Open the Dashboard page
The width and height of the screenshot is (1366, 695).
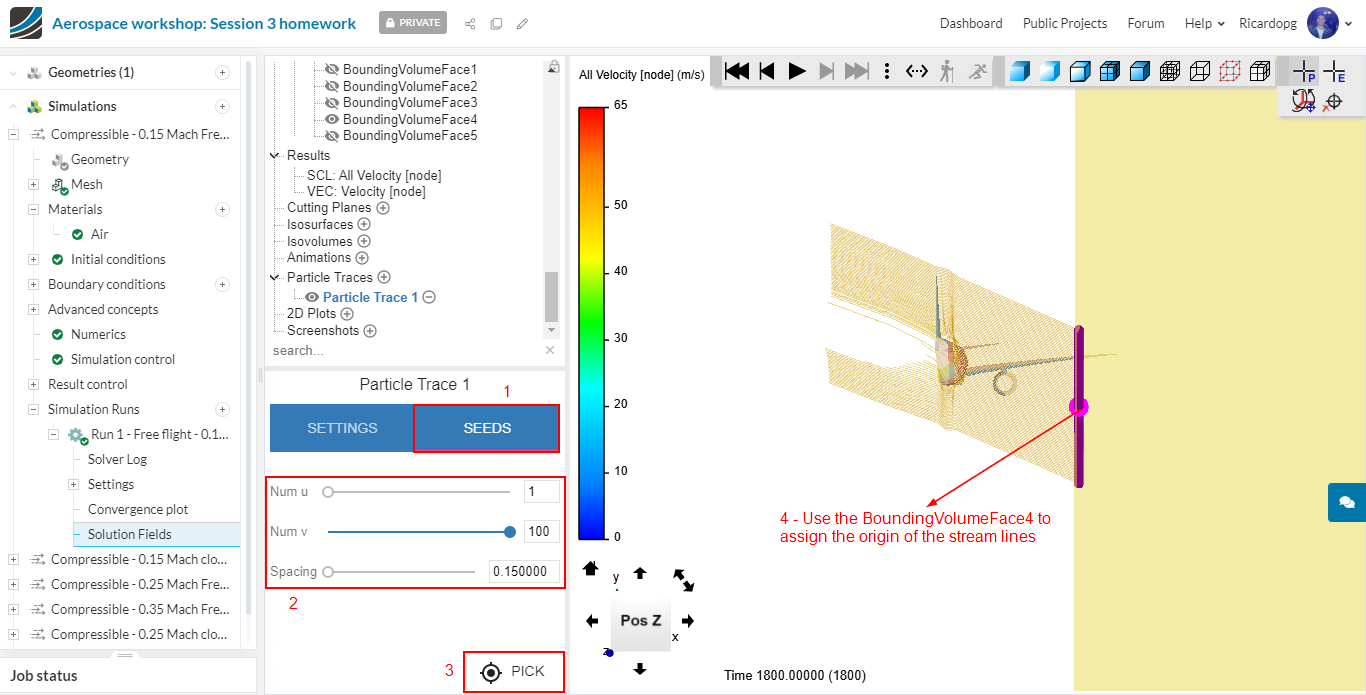pyautogui.click(x=971, y=23)
